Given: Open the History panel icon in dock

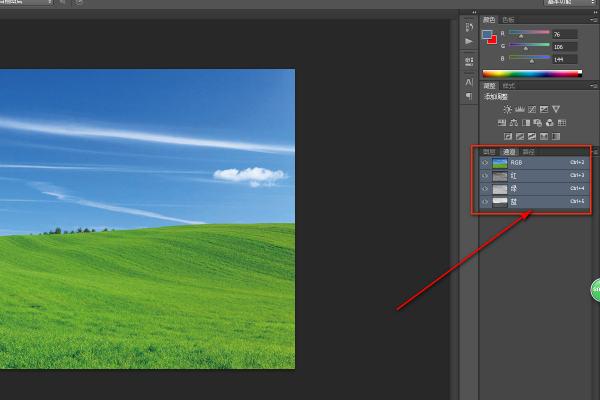Looking at the screenshot, I should point(469,28).
